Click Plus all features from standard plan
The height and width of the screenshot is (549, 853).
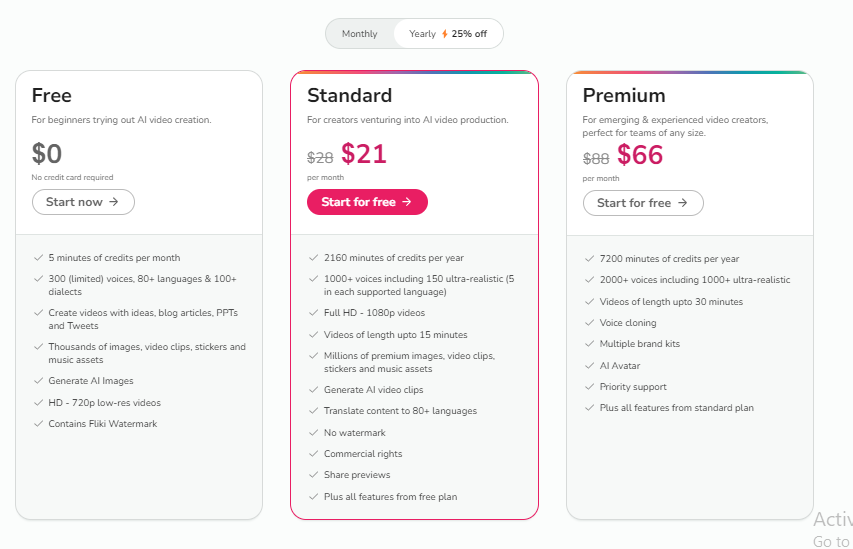(677, 408)
